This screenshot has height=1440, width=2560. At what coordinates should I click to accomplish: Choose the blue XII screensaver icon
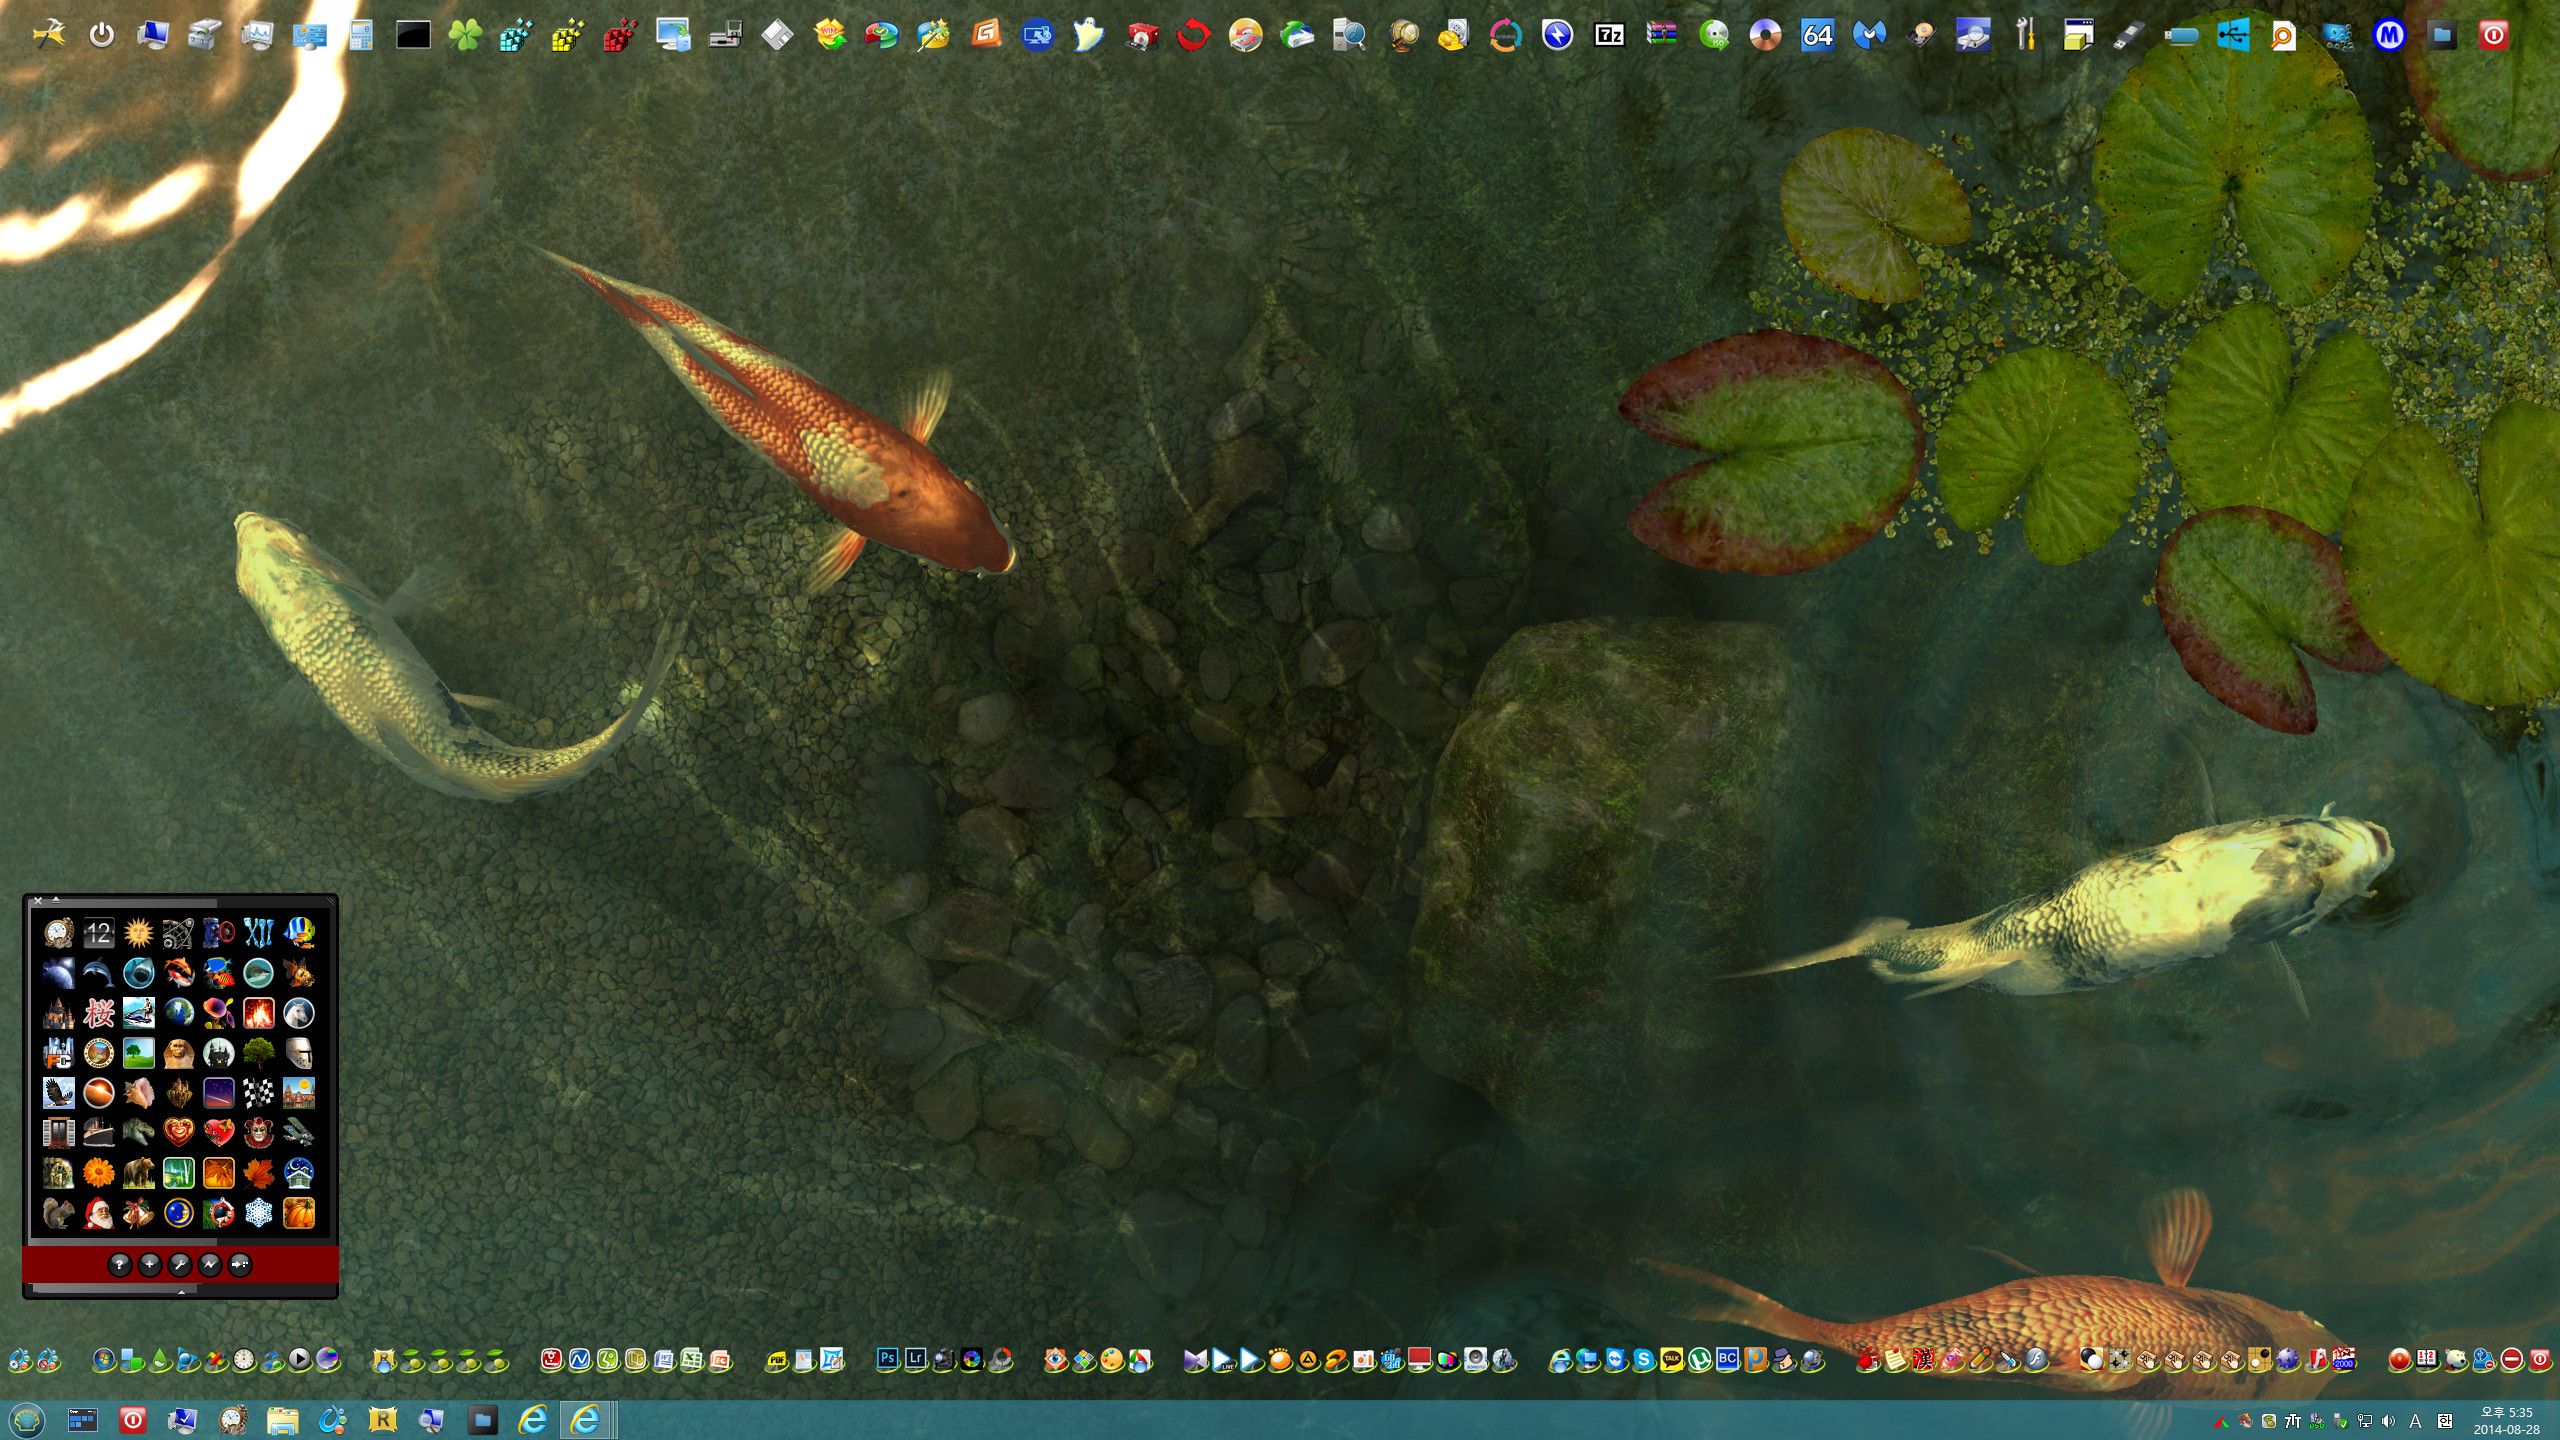pos(258,932)
